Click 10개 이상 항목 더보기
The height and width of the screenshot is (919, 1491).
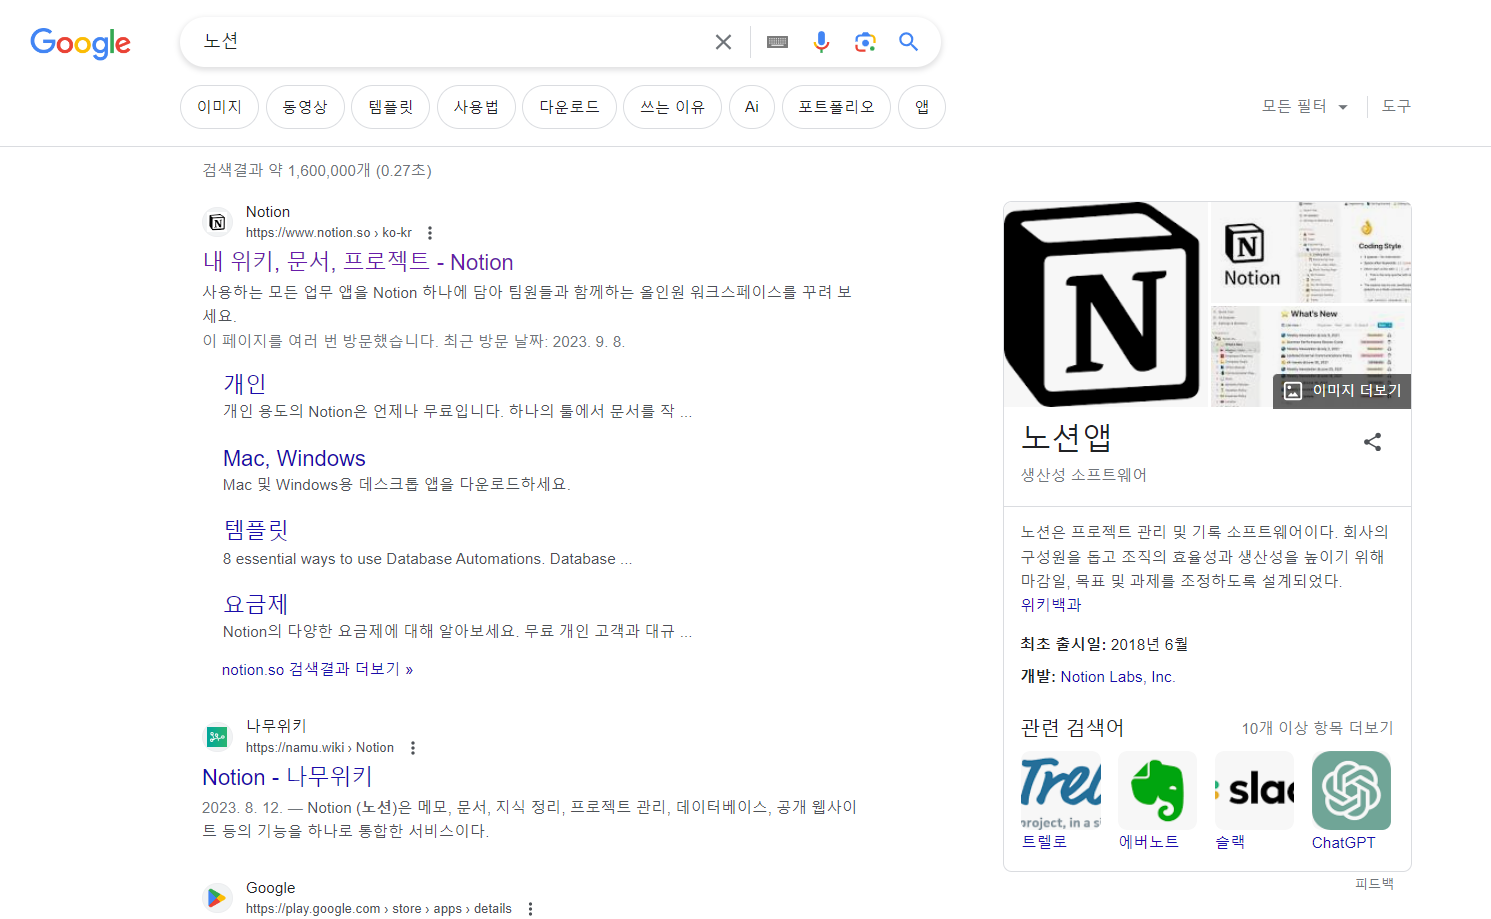click(1317, 728)
